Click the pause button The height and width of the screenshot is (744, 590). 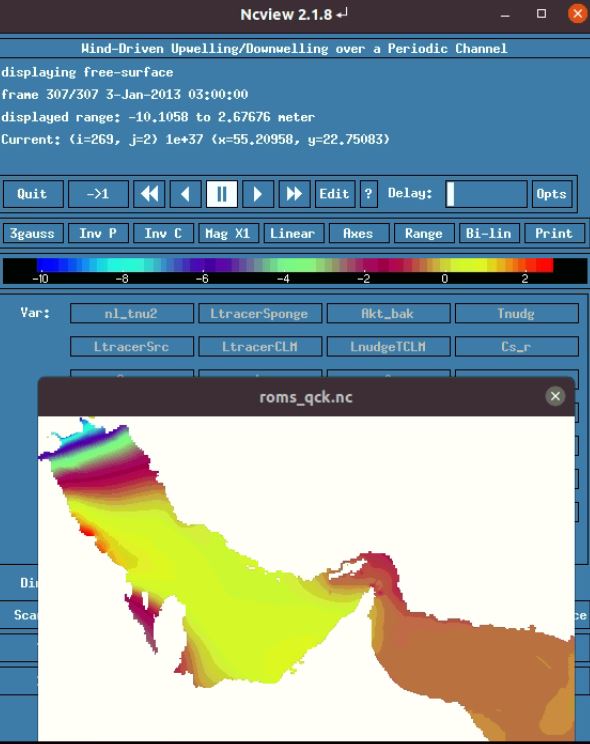pyautogui.click(x=222, y=194)
